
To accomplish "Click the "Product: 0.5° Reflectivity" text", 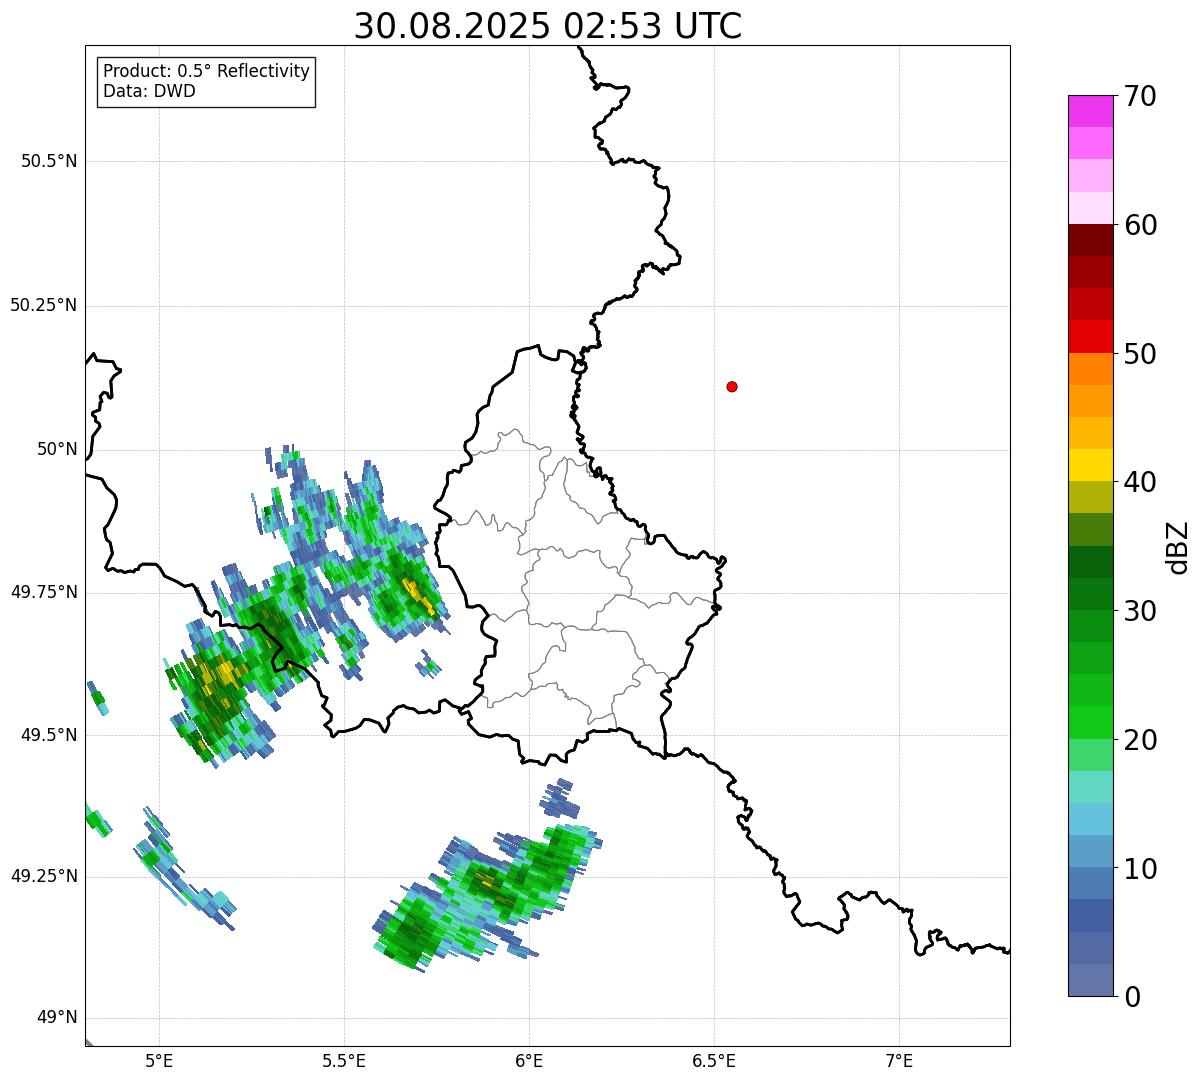I will point(206,72).
